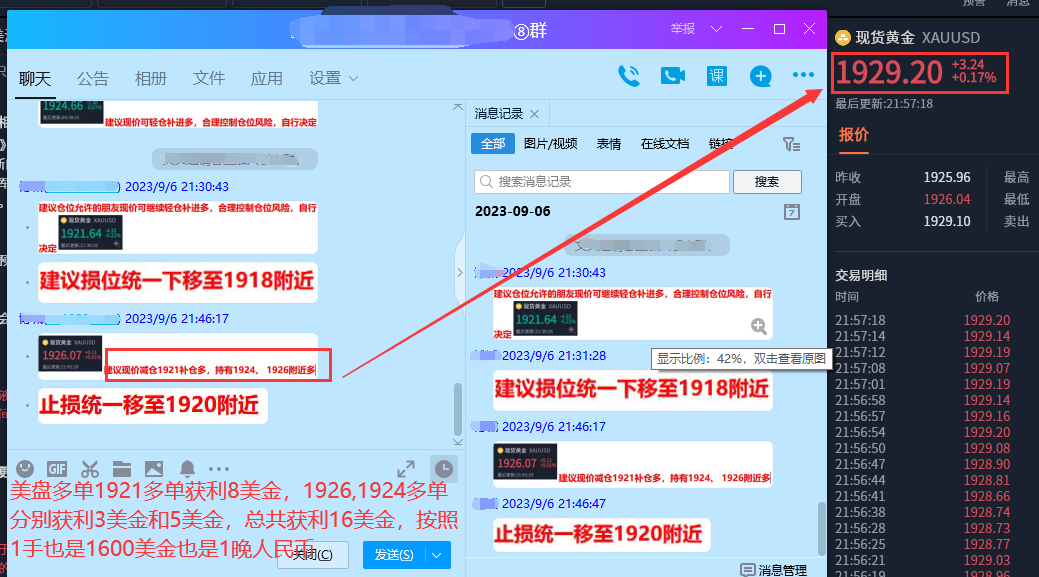1039x577 pixels.
Task: Open the 应用 tab
Action: pos(266,79)
